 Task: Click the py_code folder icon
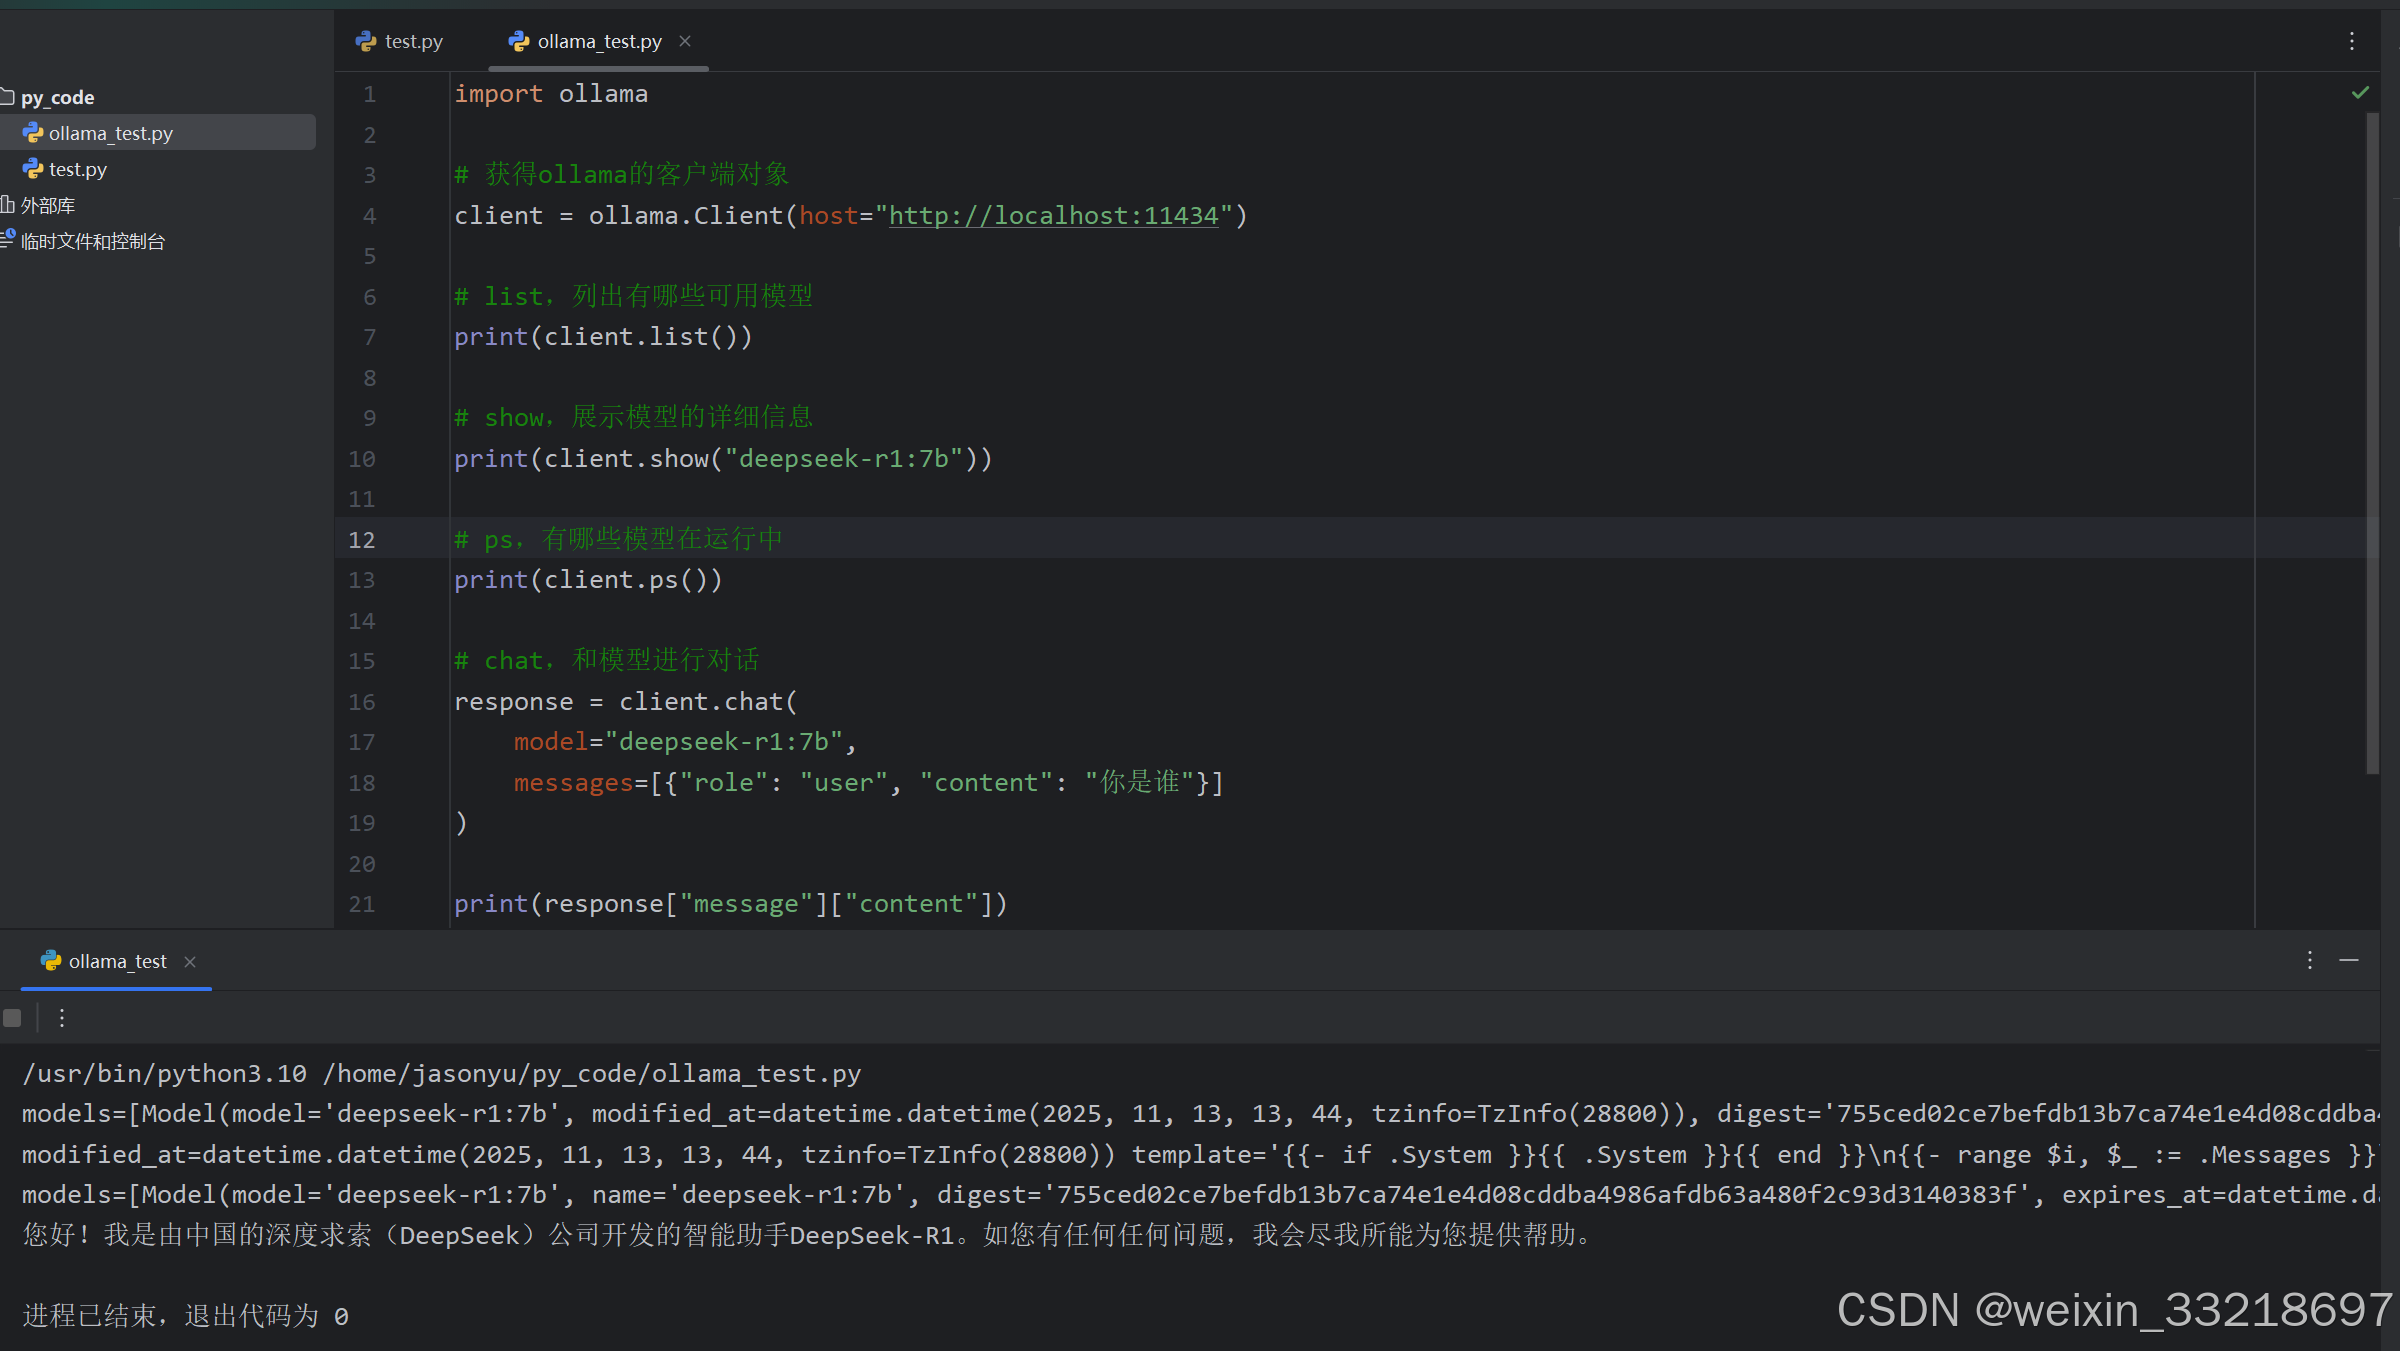tap(7, 96)
